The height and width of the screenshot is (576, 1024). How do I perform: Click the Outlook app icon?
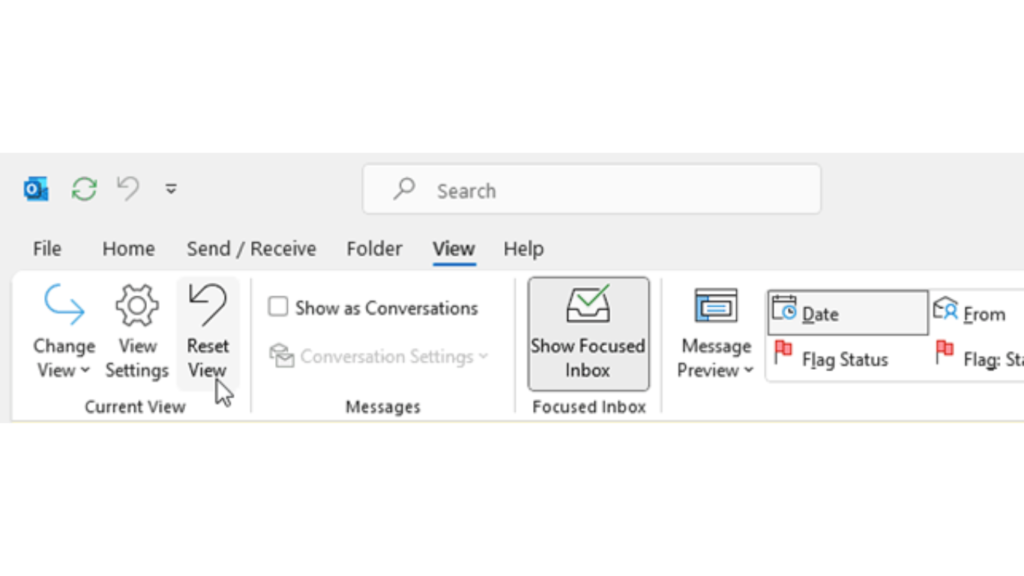[x=37, y=189]
